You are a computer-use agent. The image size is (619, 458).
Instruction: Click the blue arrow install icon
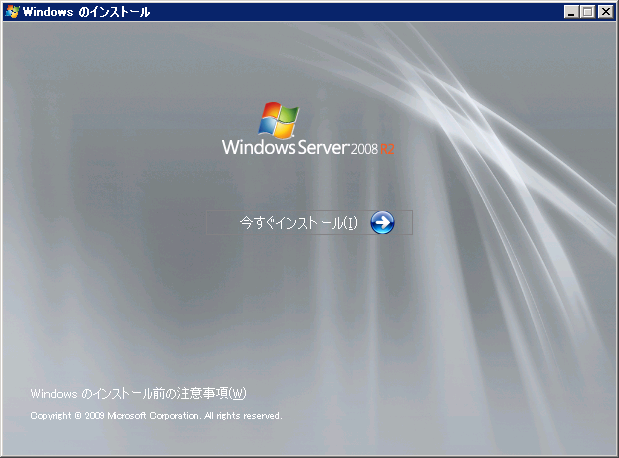(x=382, y=223)
